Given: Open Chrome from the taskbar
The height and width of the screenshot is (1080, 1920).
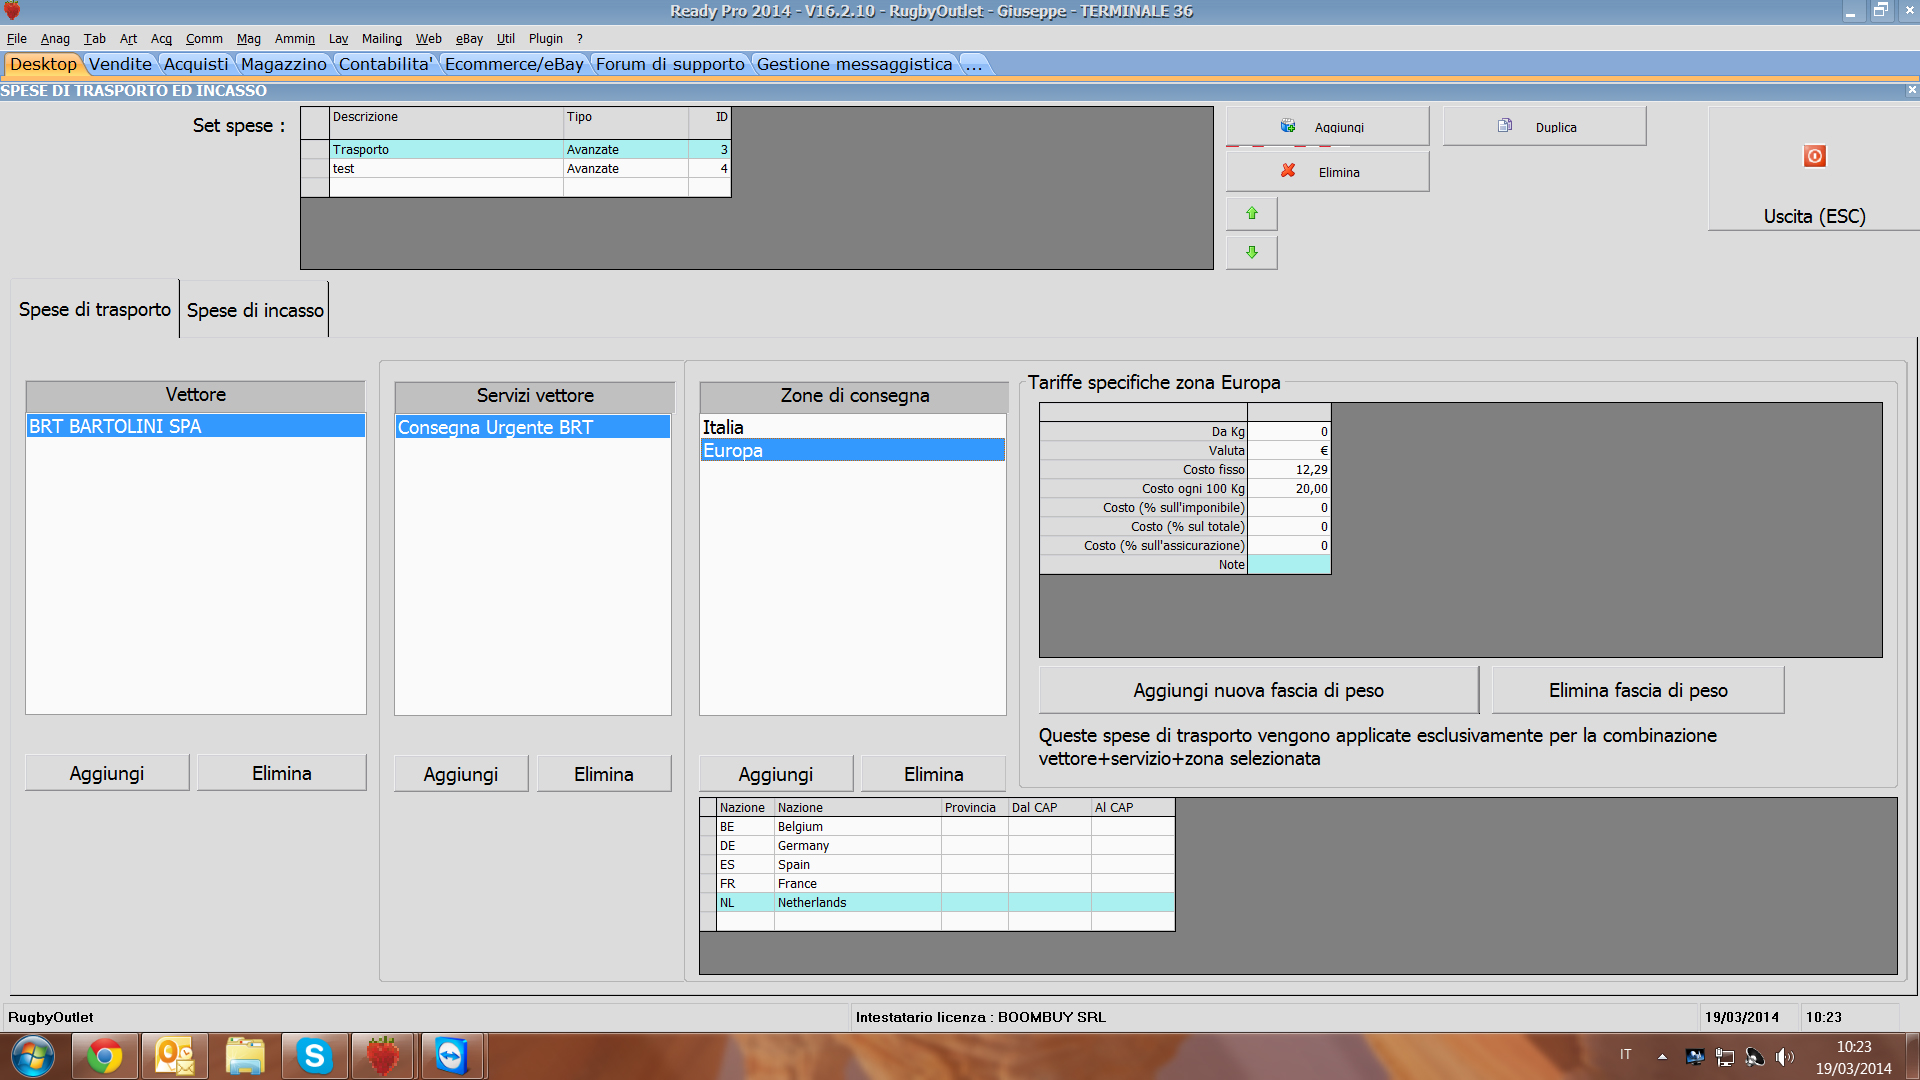Looking at the screenshot, I should click(x=104, y=1056).
